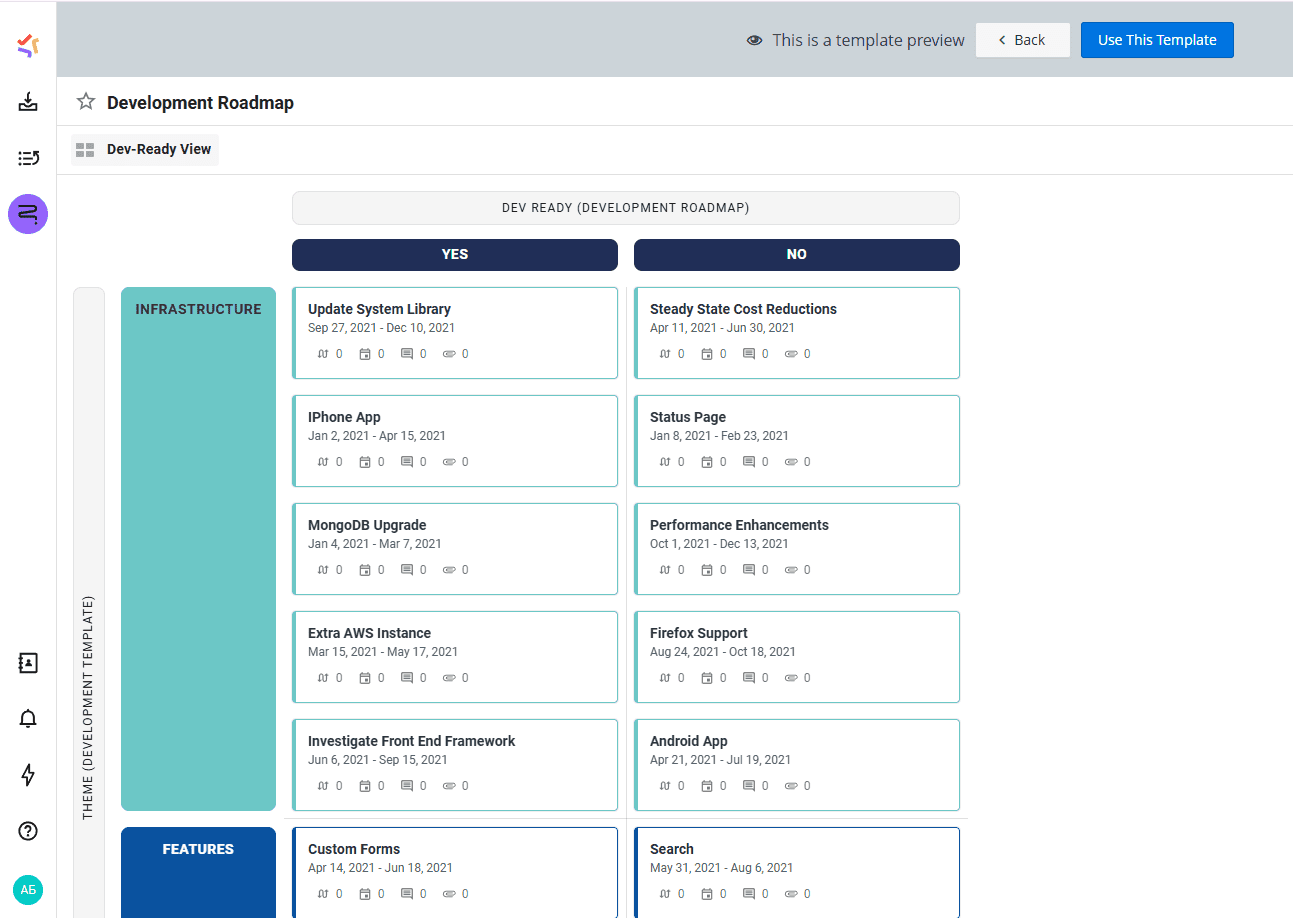The height and width of the screenshot is (918, 1293).
Task: Open the help question mark icon
Action: (x=28, y=831)
